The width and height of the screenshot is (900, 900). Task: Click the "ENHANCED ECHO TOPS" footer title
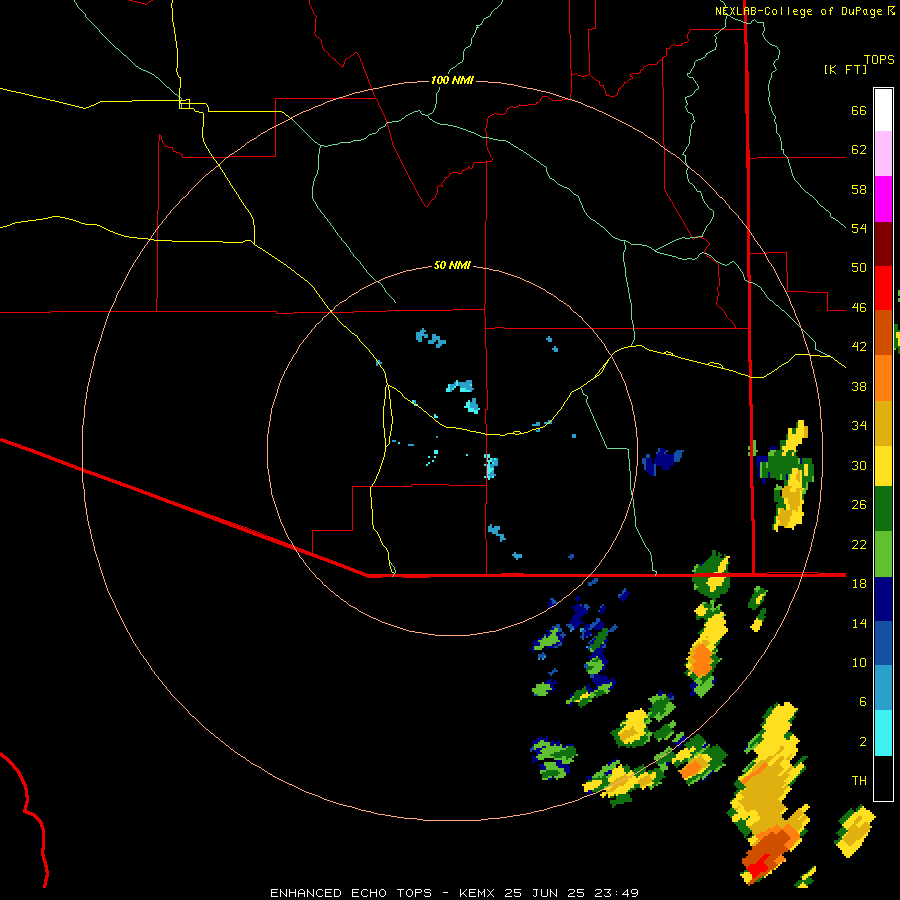point(351,893)
